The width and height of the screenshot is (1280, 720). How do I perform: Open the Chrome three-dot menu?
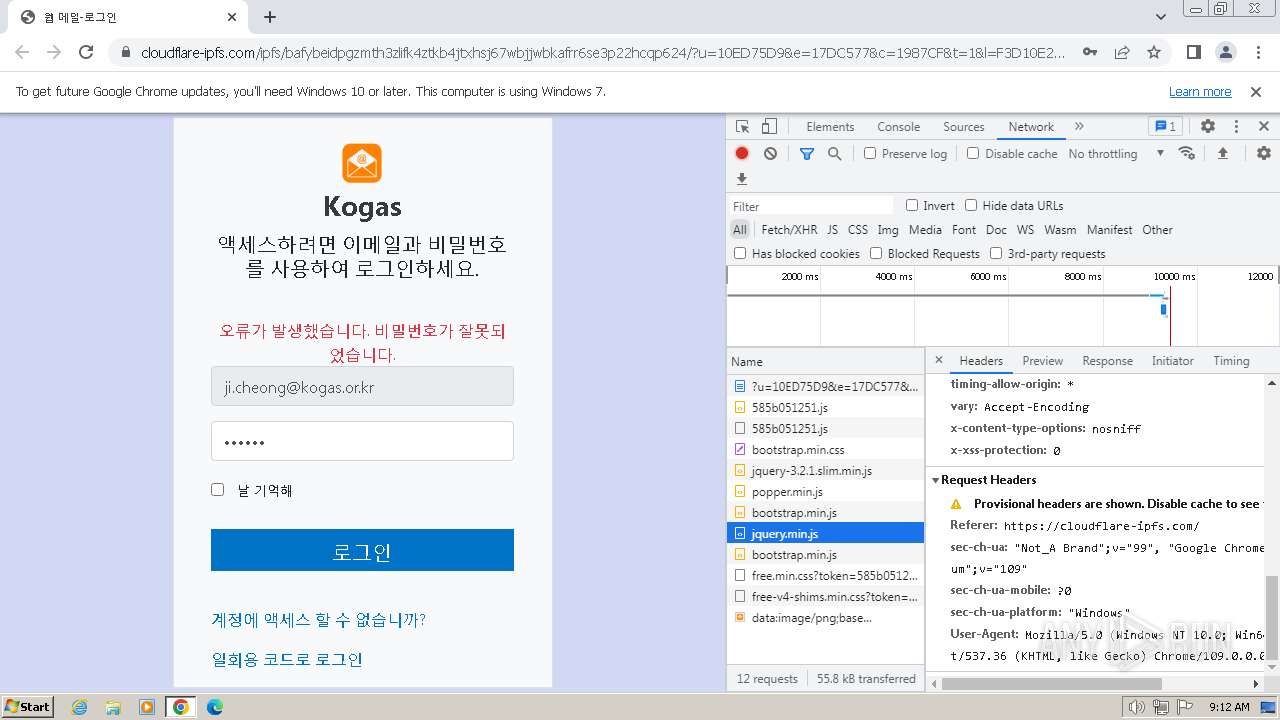point(1258,52)
